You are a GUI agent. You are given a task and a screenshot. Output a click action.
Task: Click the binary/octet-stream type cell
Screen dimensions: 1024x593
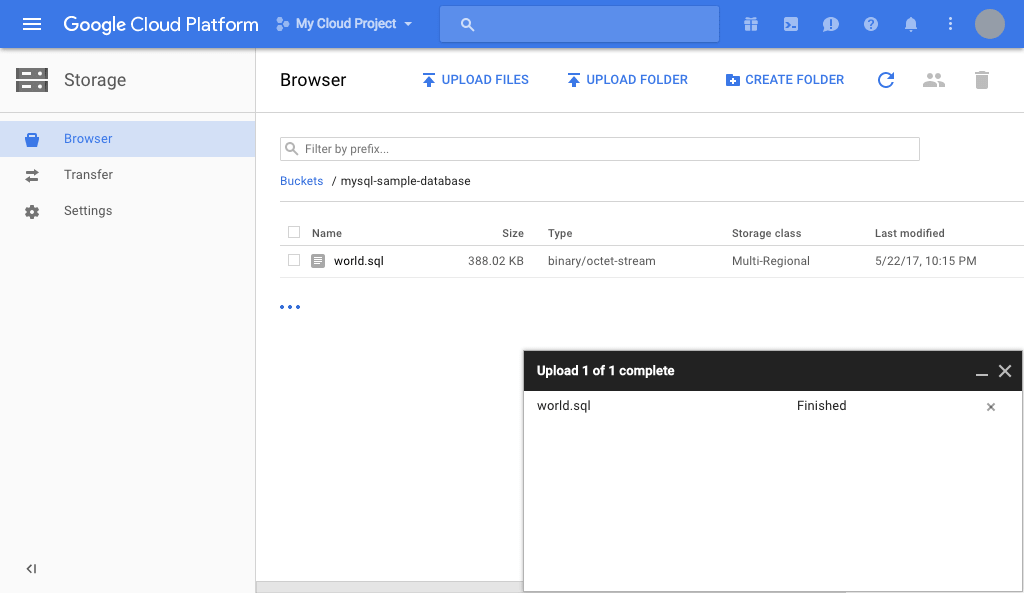click(x=601, y=261)
